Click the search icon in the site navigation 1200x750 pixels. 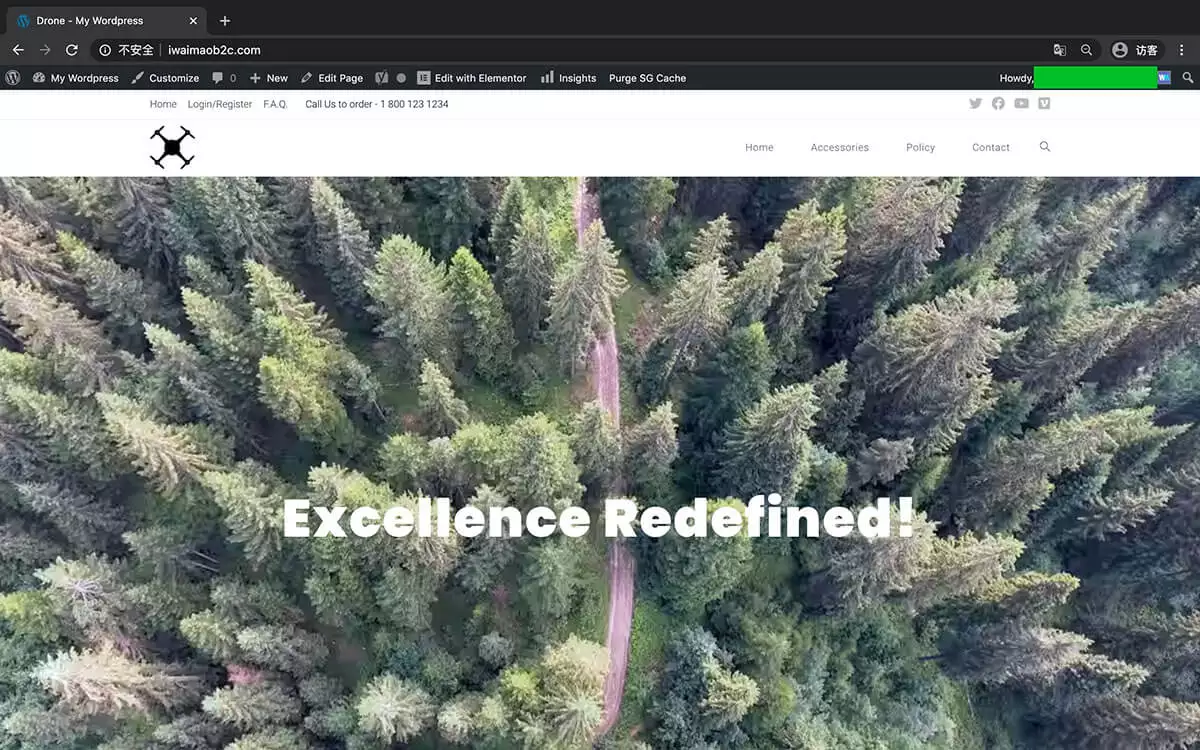click(1045, 147)
